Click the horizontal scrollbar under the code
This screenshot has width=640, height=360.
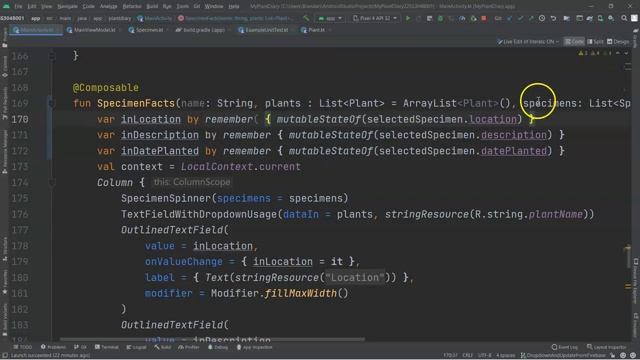click(x=212, y=339)
